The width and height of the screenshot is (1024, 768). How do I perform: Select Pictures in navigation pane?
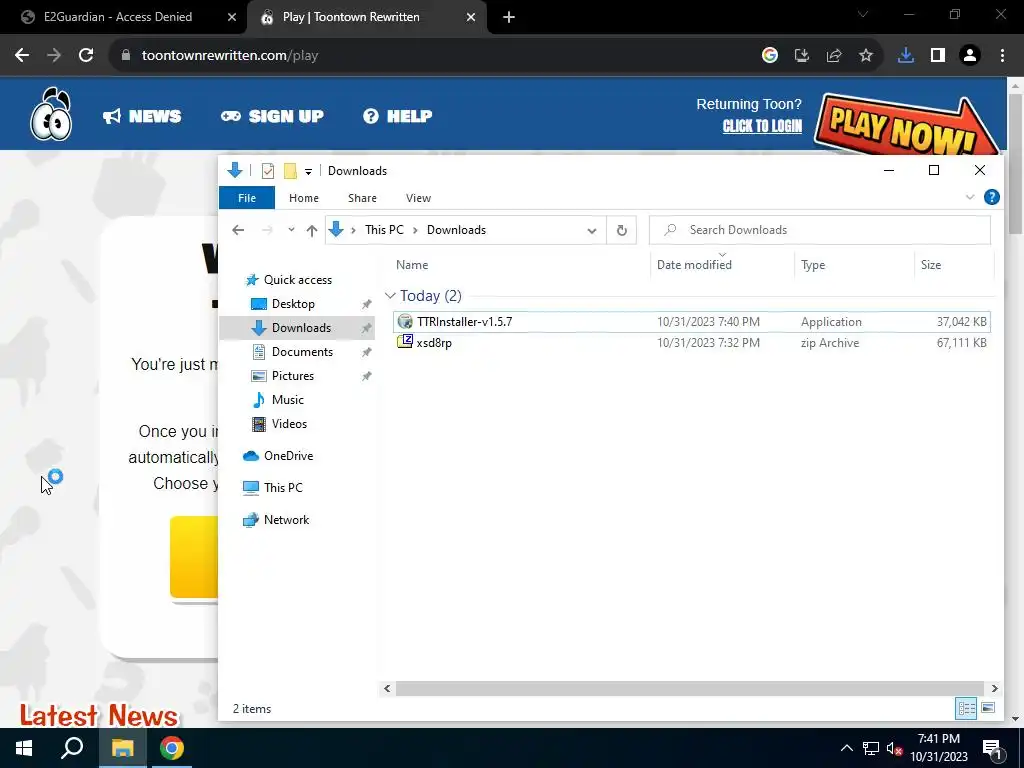click(x=293, y=376)
